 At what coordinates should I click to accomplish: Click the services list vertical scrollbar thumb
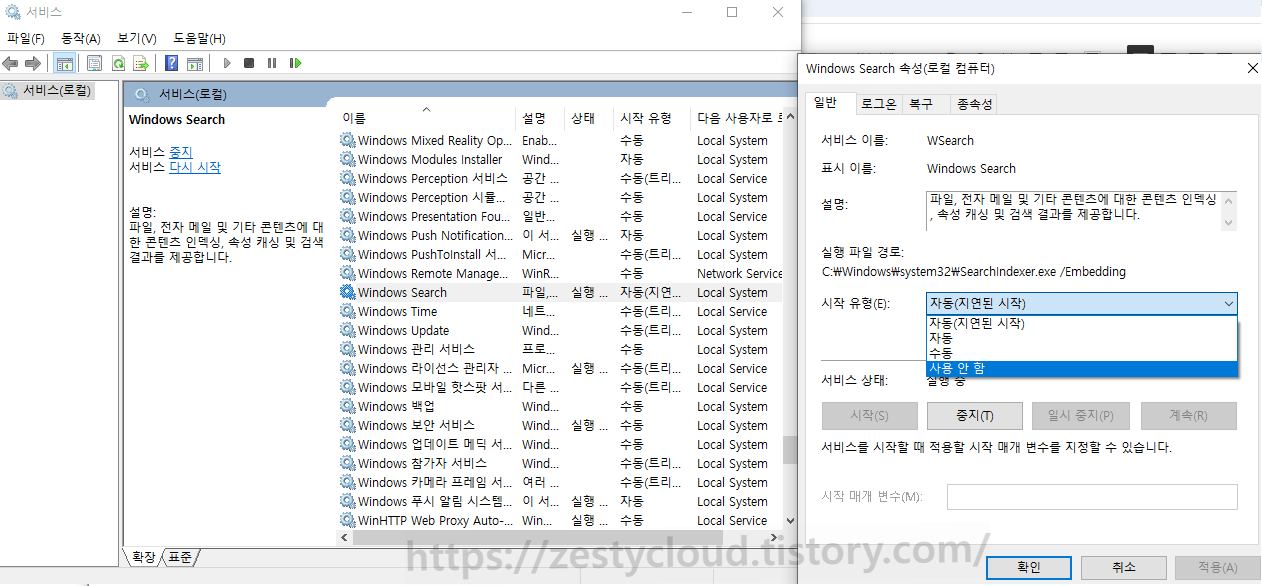pyautogui.click(x=790, y=449)
